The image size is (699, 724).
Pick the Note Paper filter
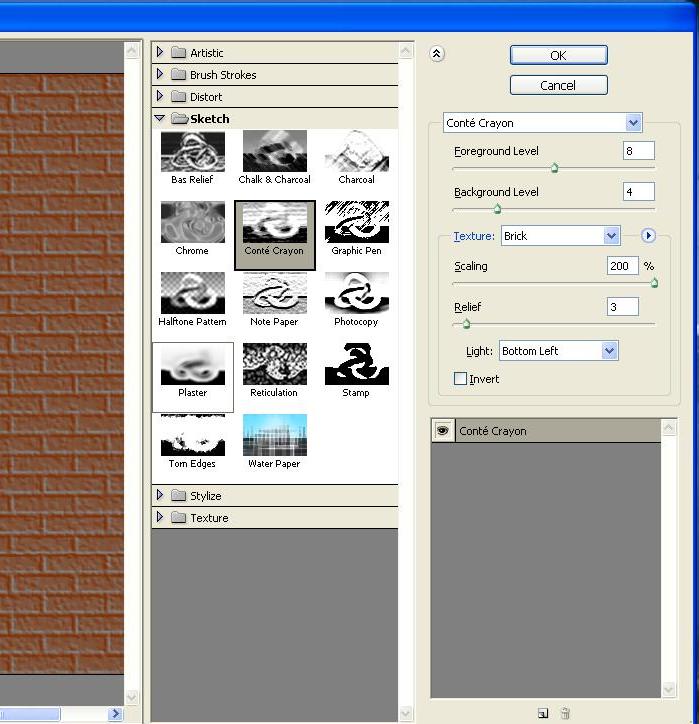click(x=275, y=293)
